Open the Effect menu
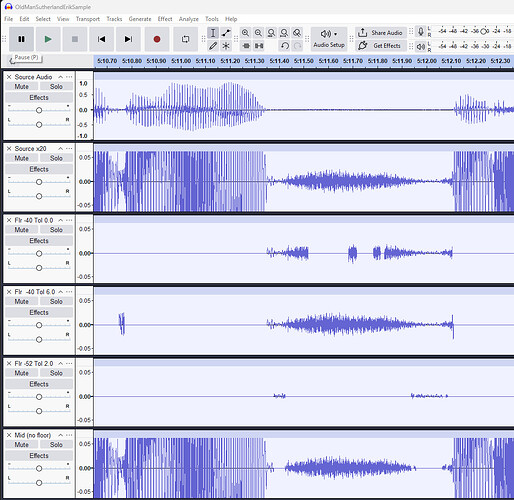Image resolution: width=514 pixels, height=500 pixels. point(165,19)
